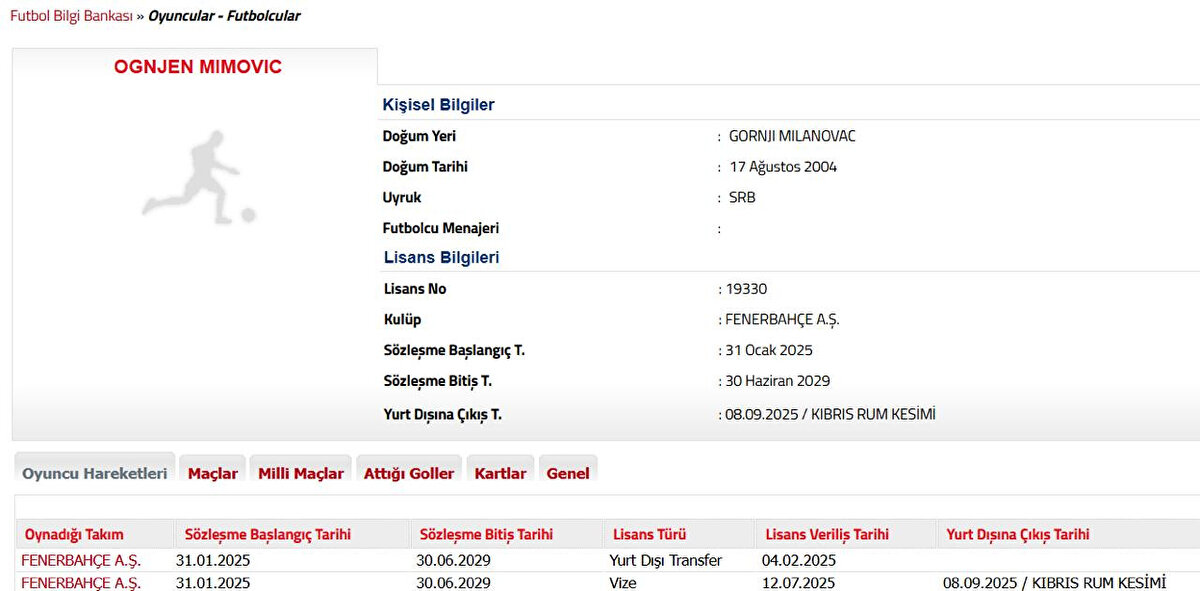This screenshot has width=1200, height=591.
Task: Switch to the Genel tab
Action: [x=568, y=473]
